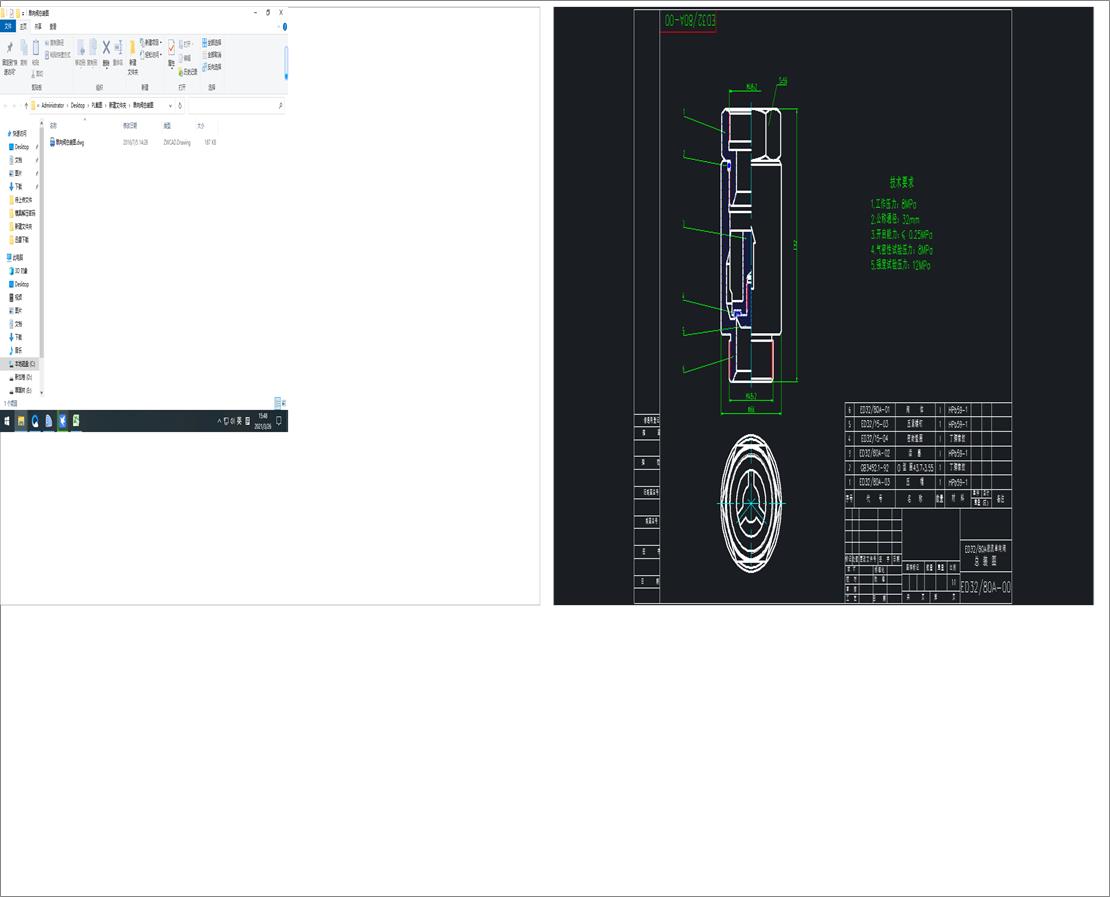Open the blue File tab in Explorer
The image size is (1110, 897).
click(8, 26)
